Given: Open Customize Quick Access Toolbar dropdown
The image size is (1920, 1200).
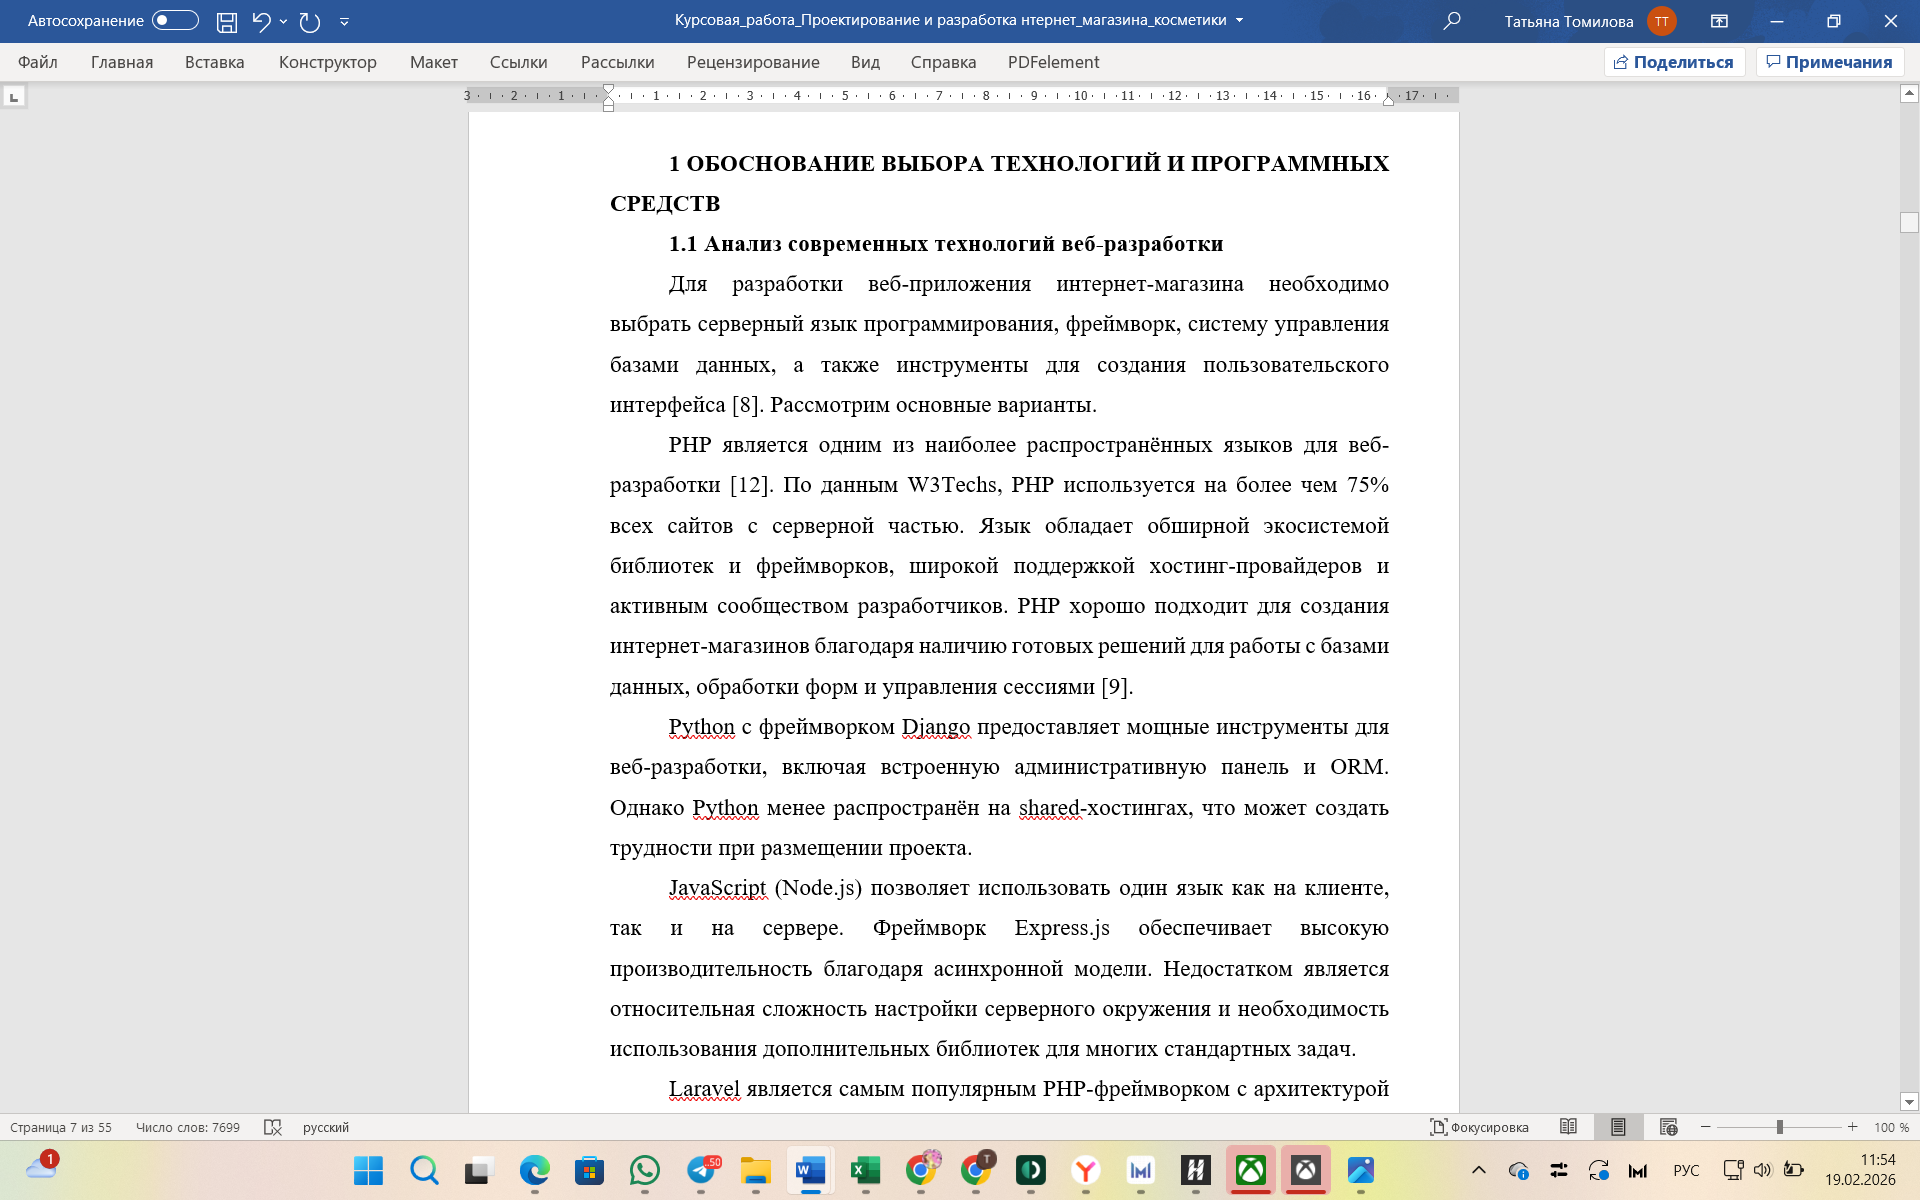Looking at the screenshot, I should click(344, 21).
